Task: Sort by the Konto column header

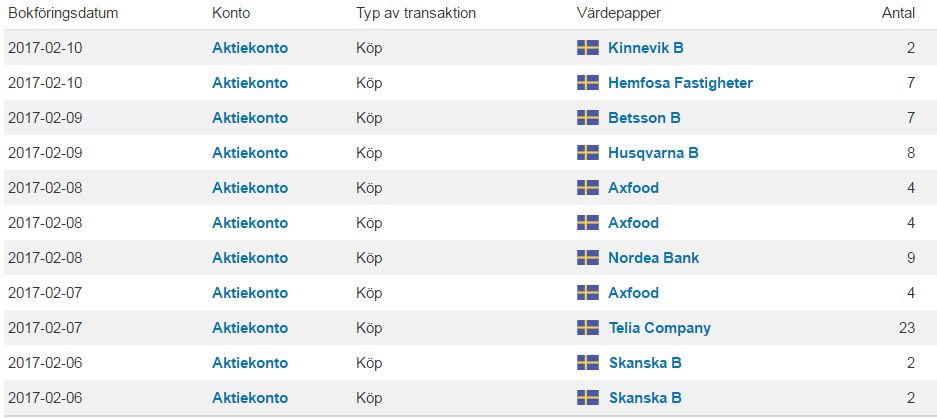Action: (x=231, y=13)
